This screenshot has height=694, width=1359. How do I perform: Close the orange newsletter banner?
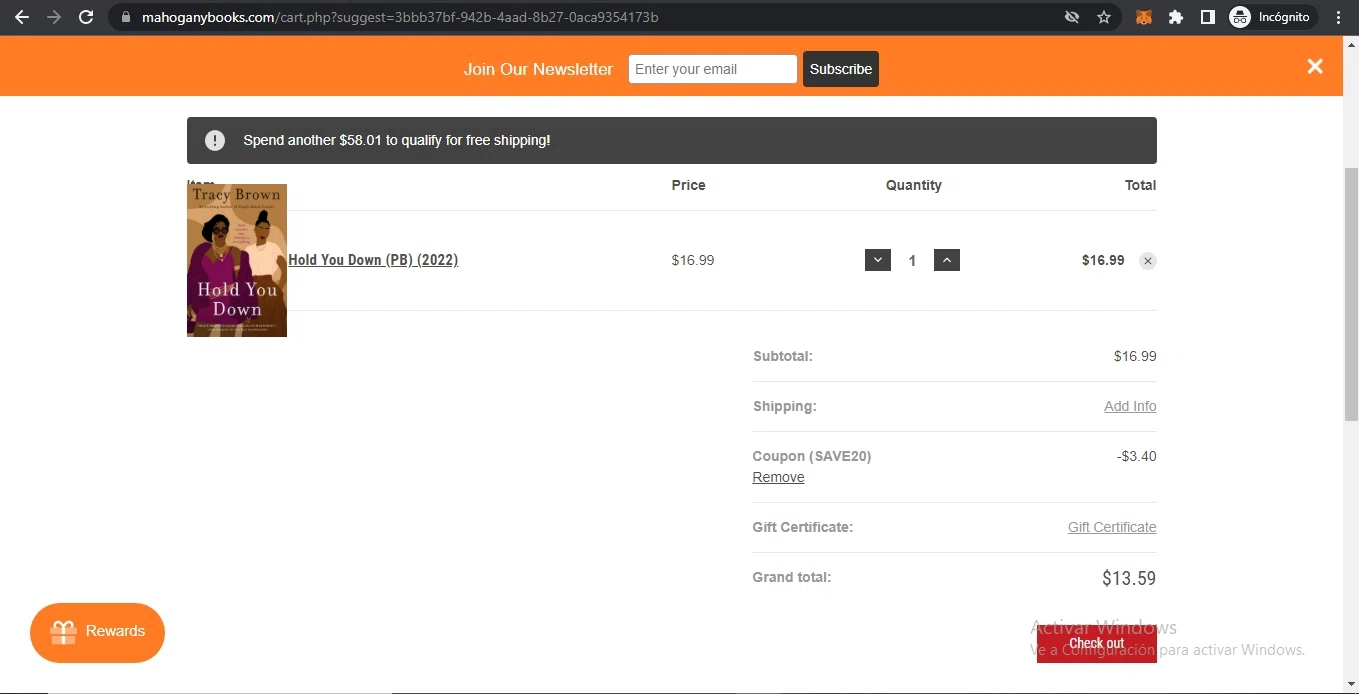point(1315,66)
